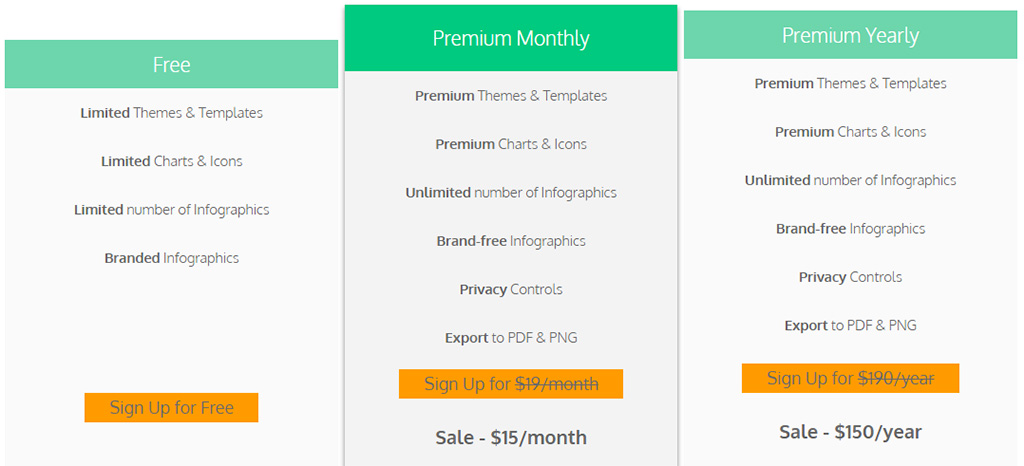Click the Branded Infographics feature
Screen dimensions: 1024x466
click(171, 258)
